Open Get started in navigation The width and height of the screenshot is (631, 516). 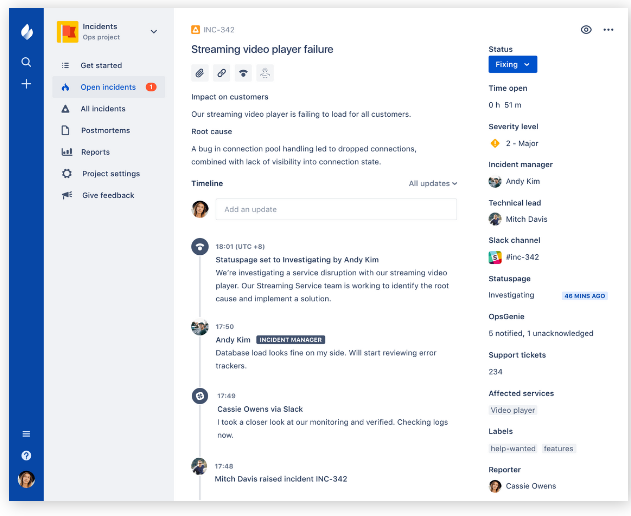[x=108, y=65]
